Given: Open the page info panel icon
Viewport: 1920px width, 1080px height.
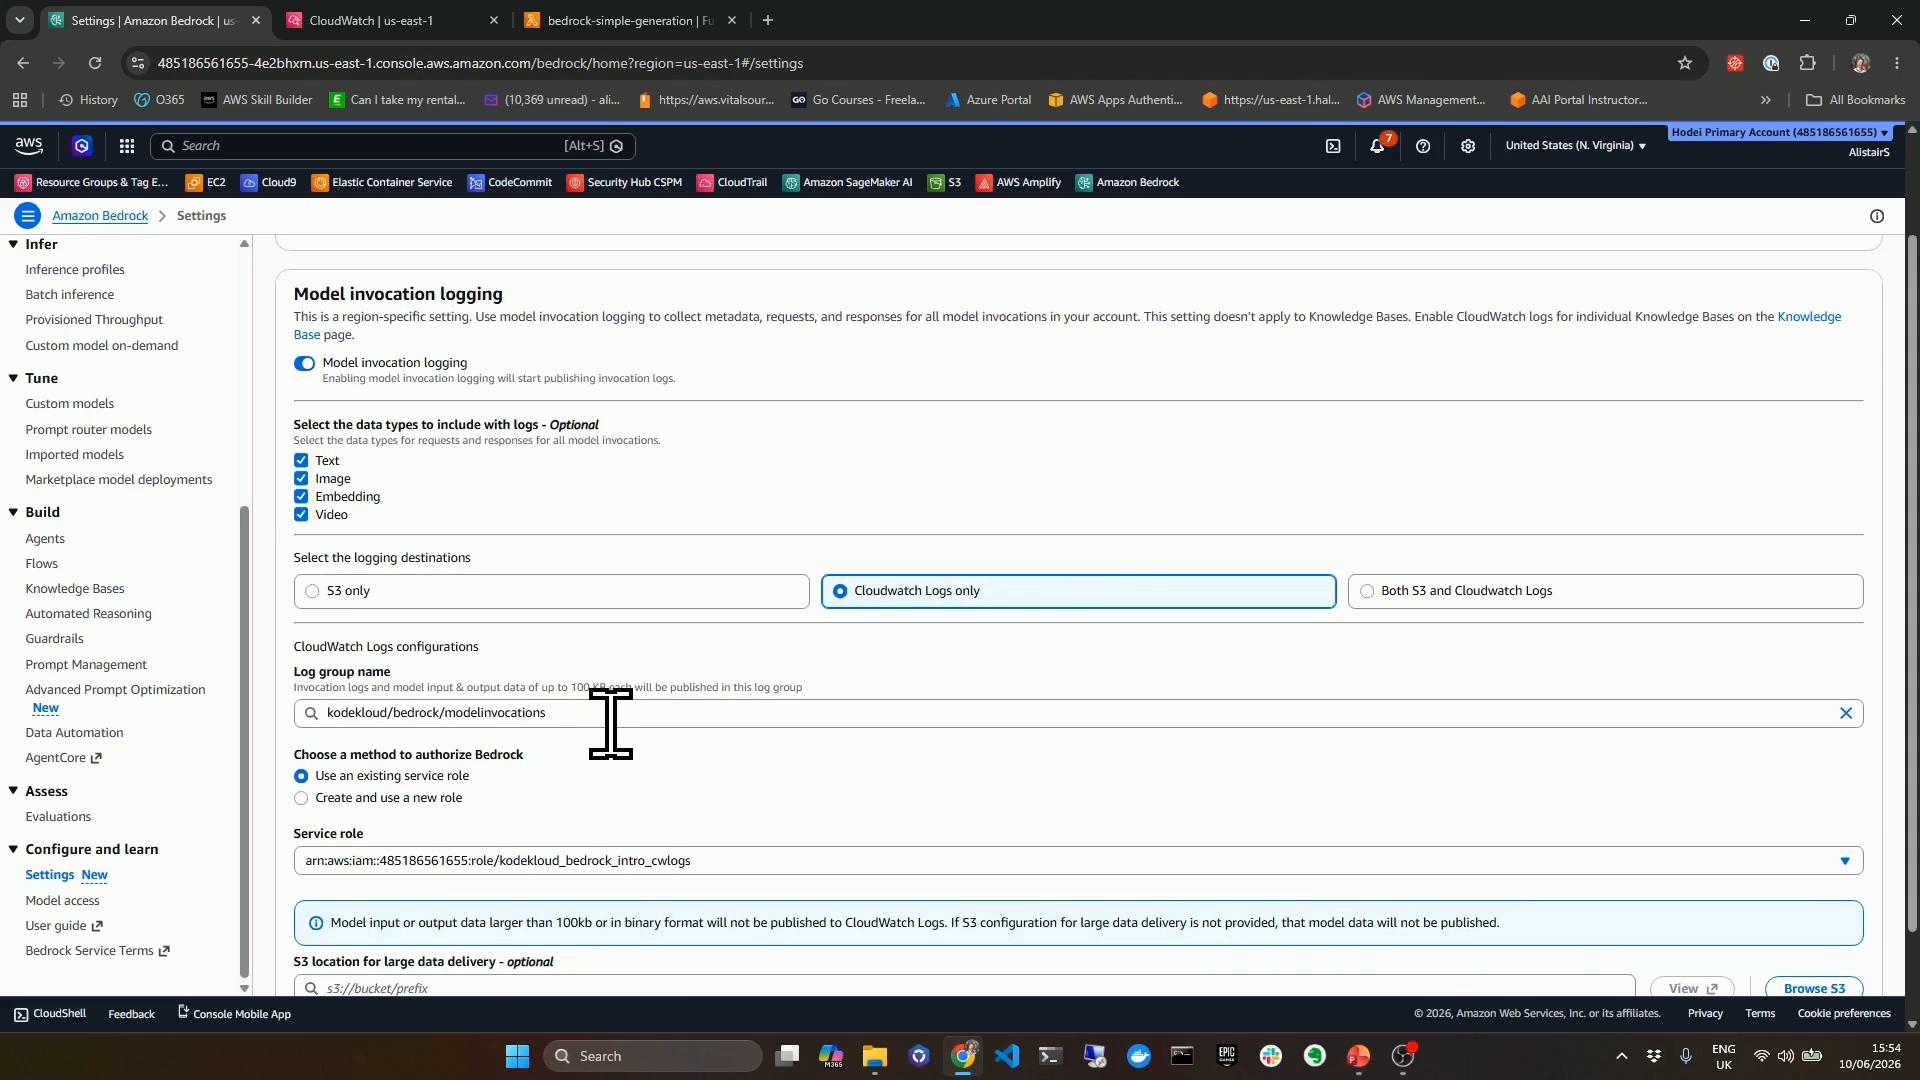Looking at the screenshot, I should [1877, 216].
